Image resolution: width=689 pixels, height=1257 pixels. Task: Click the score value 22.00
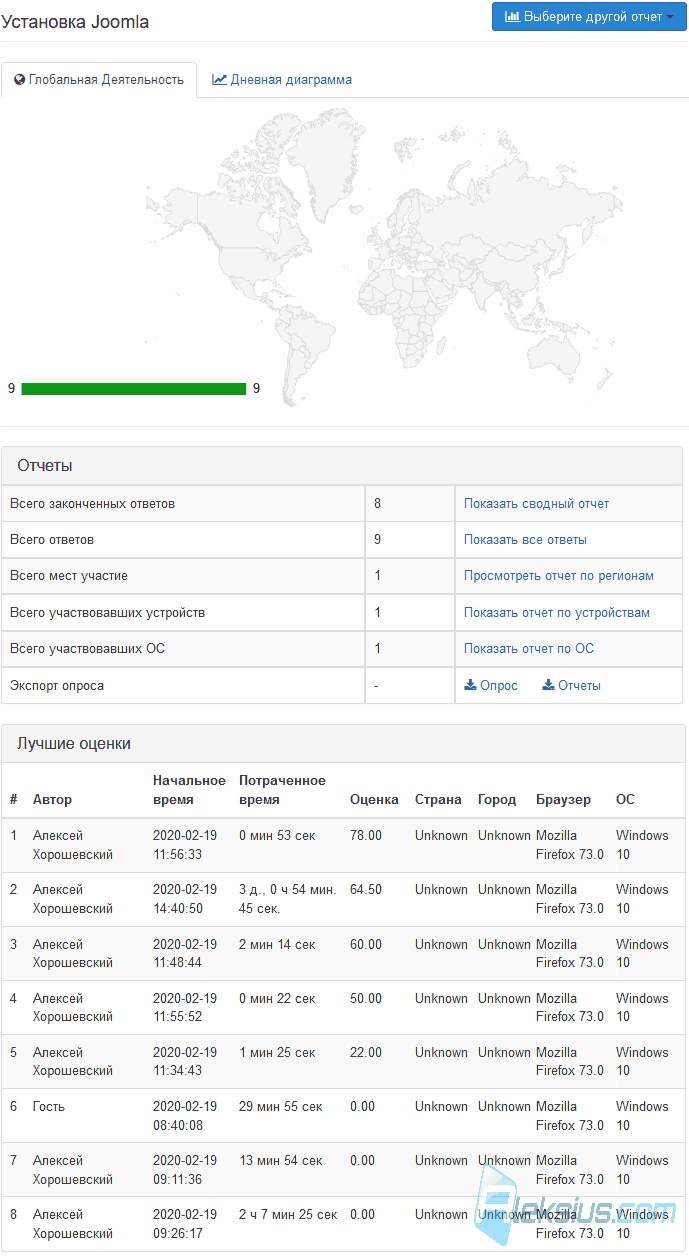tap(366, 1052)
